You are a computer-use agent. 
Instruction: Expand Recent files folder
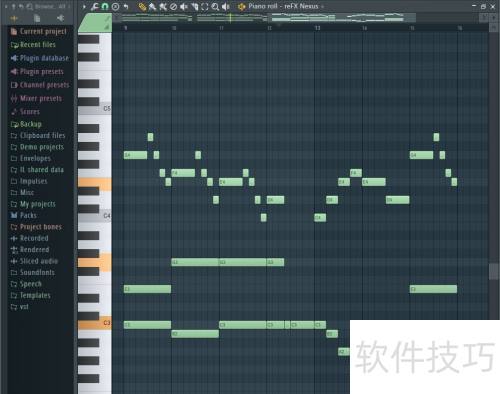pos(33,45)
